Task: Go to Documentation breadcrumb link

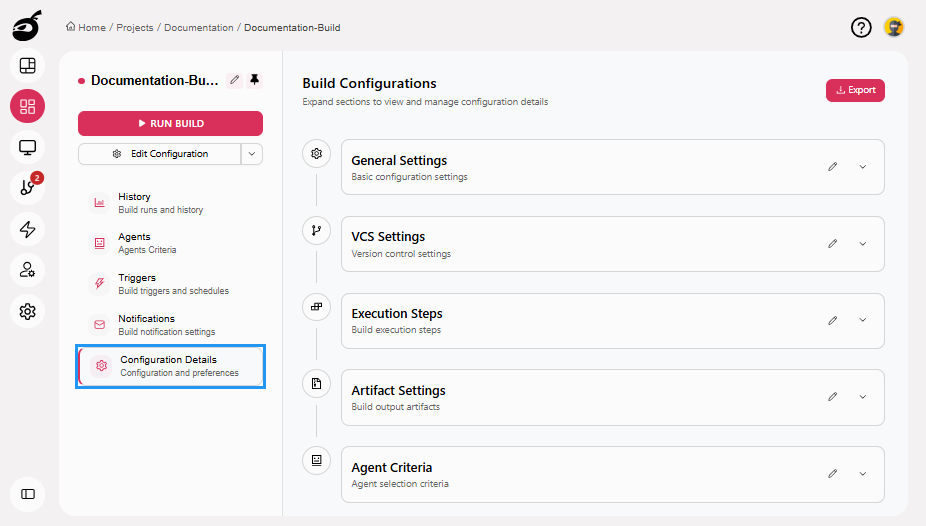Action: (198, 28)
